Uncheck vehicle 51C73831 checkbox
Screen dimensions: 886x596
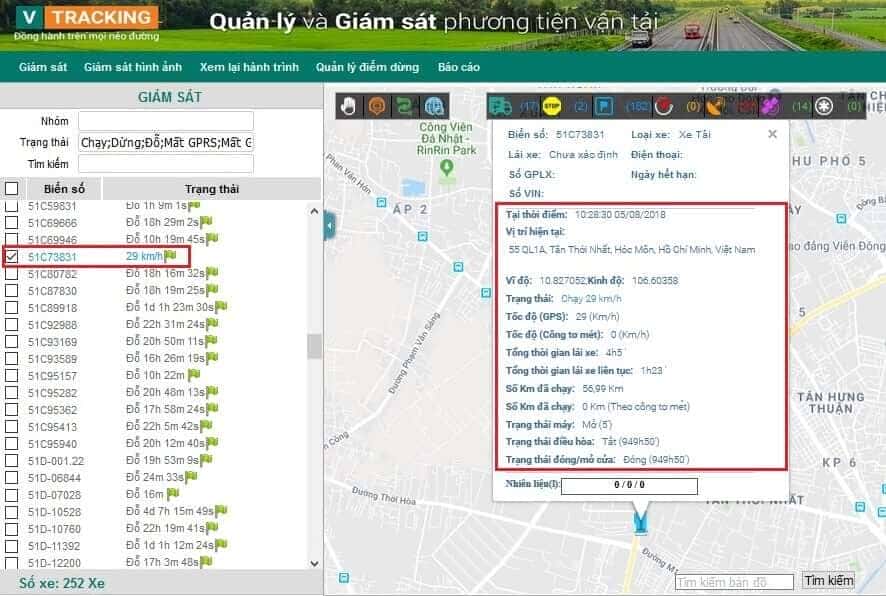click(x=11, y=256)
